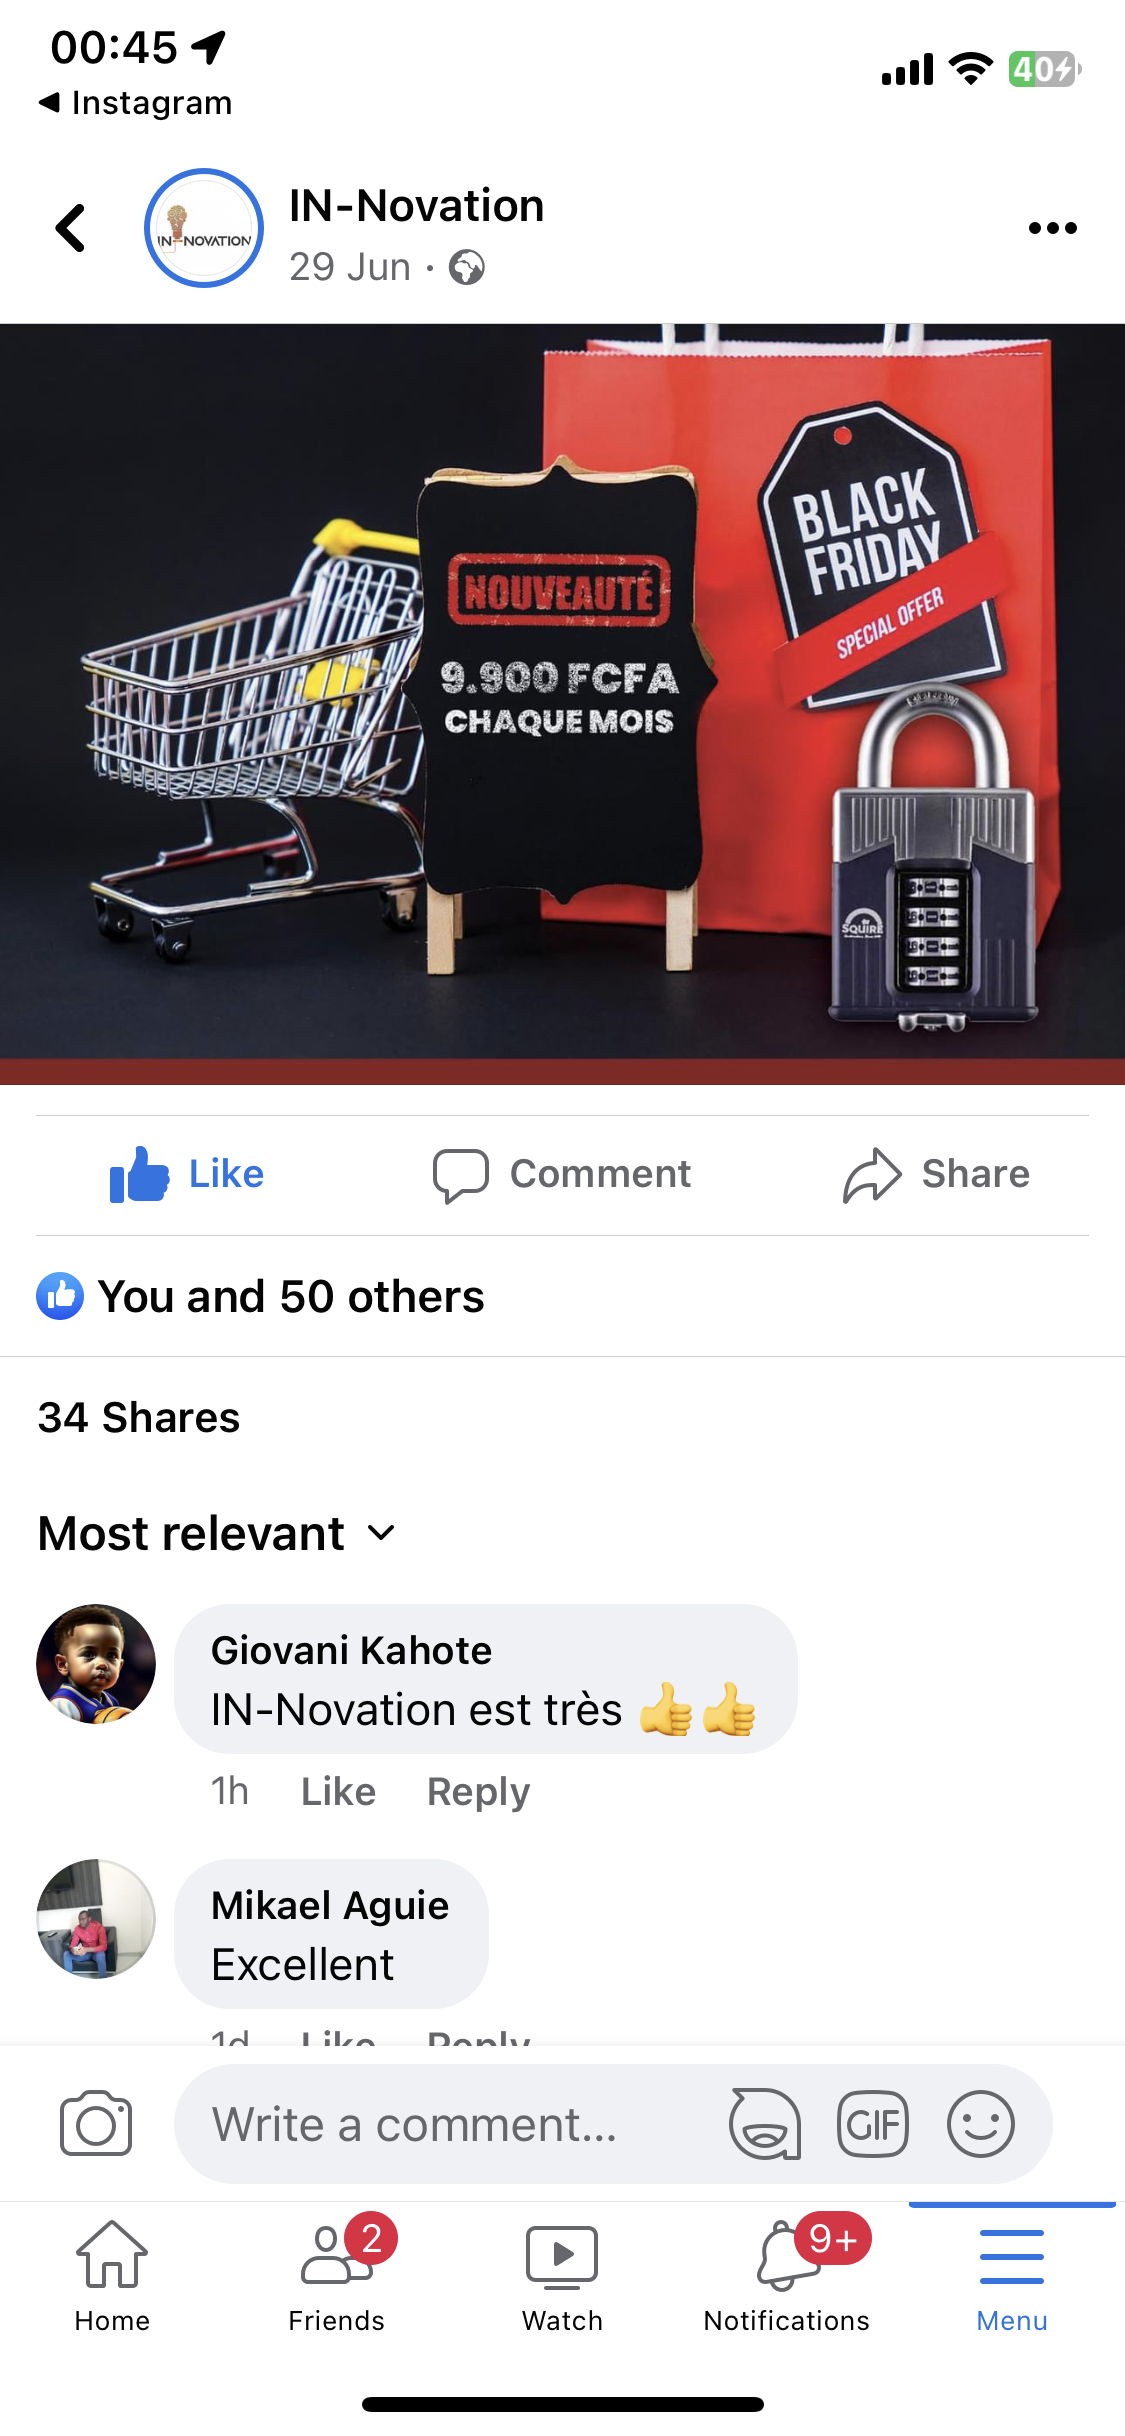Open the Friends tab with 2 badge
This screenshot has width=1125, height=2436.
(337, 2277)
